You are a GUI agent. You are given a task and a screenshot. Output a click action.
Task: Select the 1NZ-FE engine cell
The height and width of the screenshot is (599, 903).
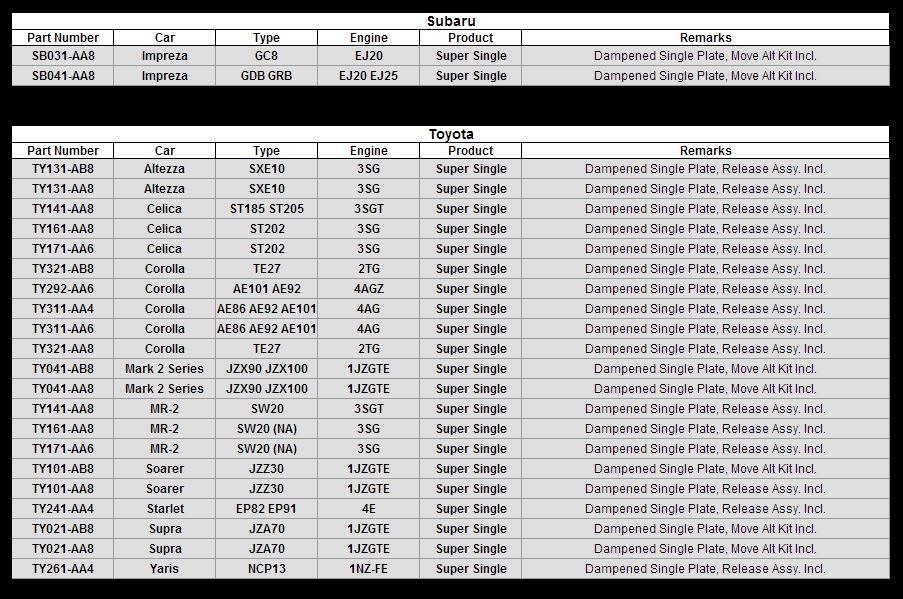(368, 569)
